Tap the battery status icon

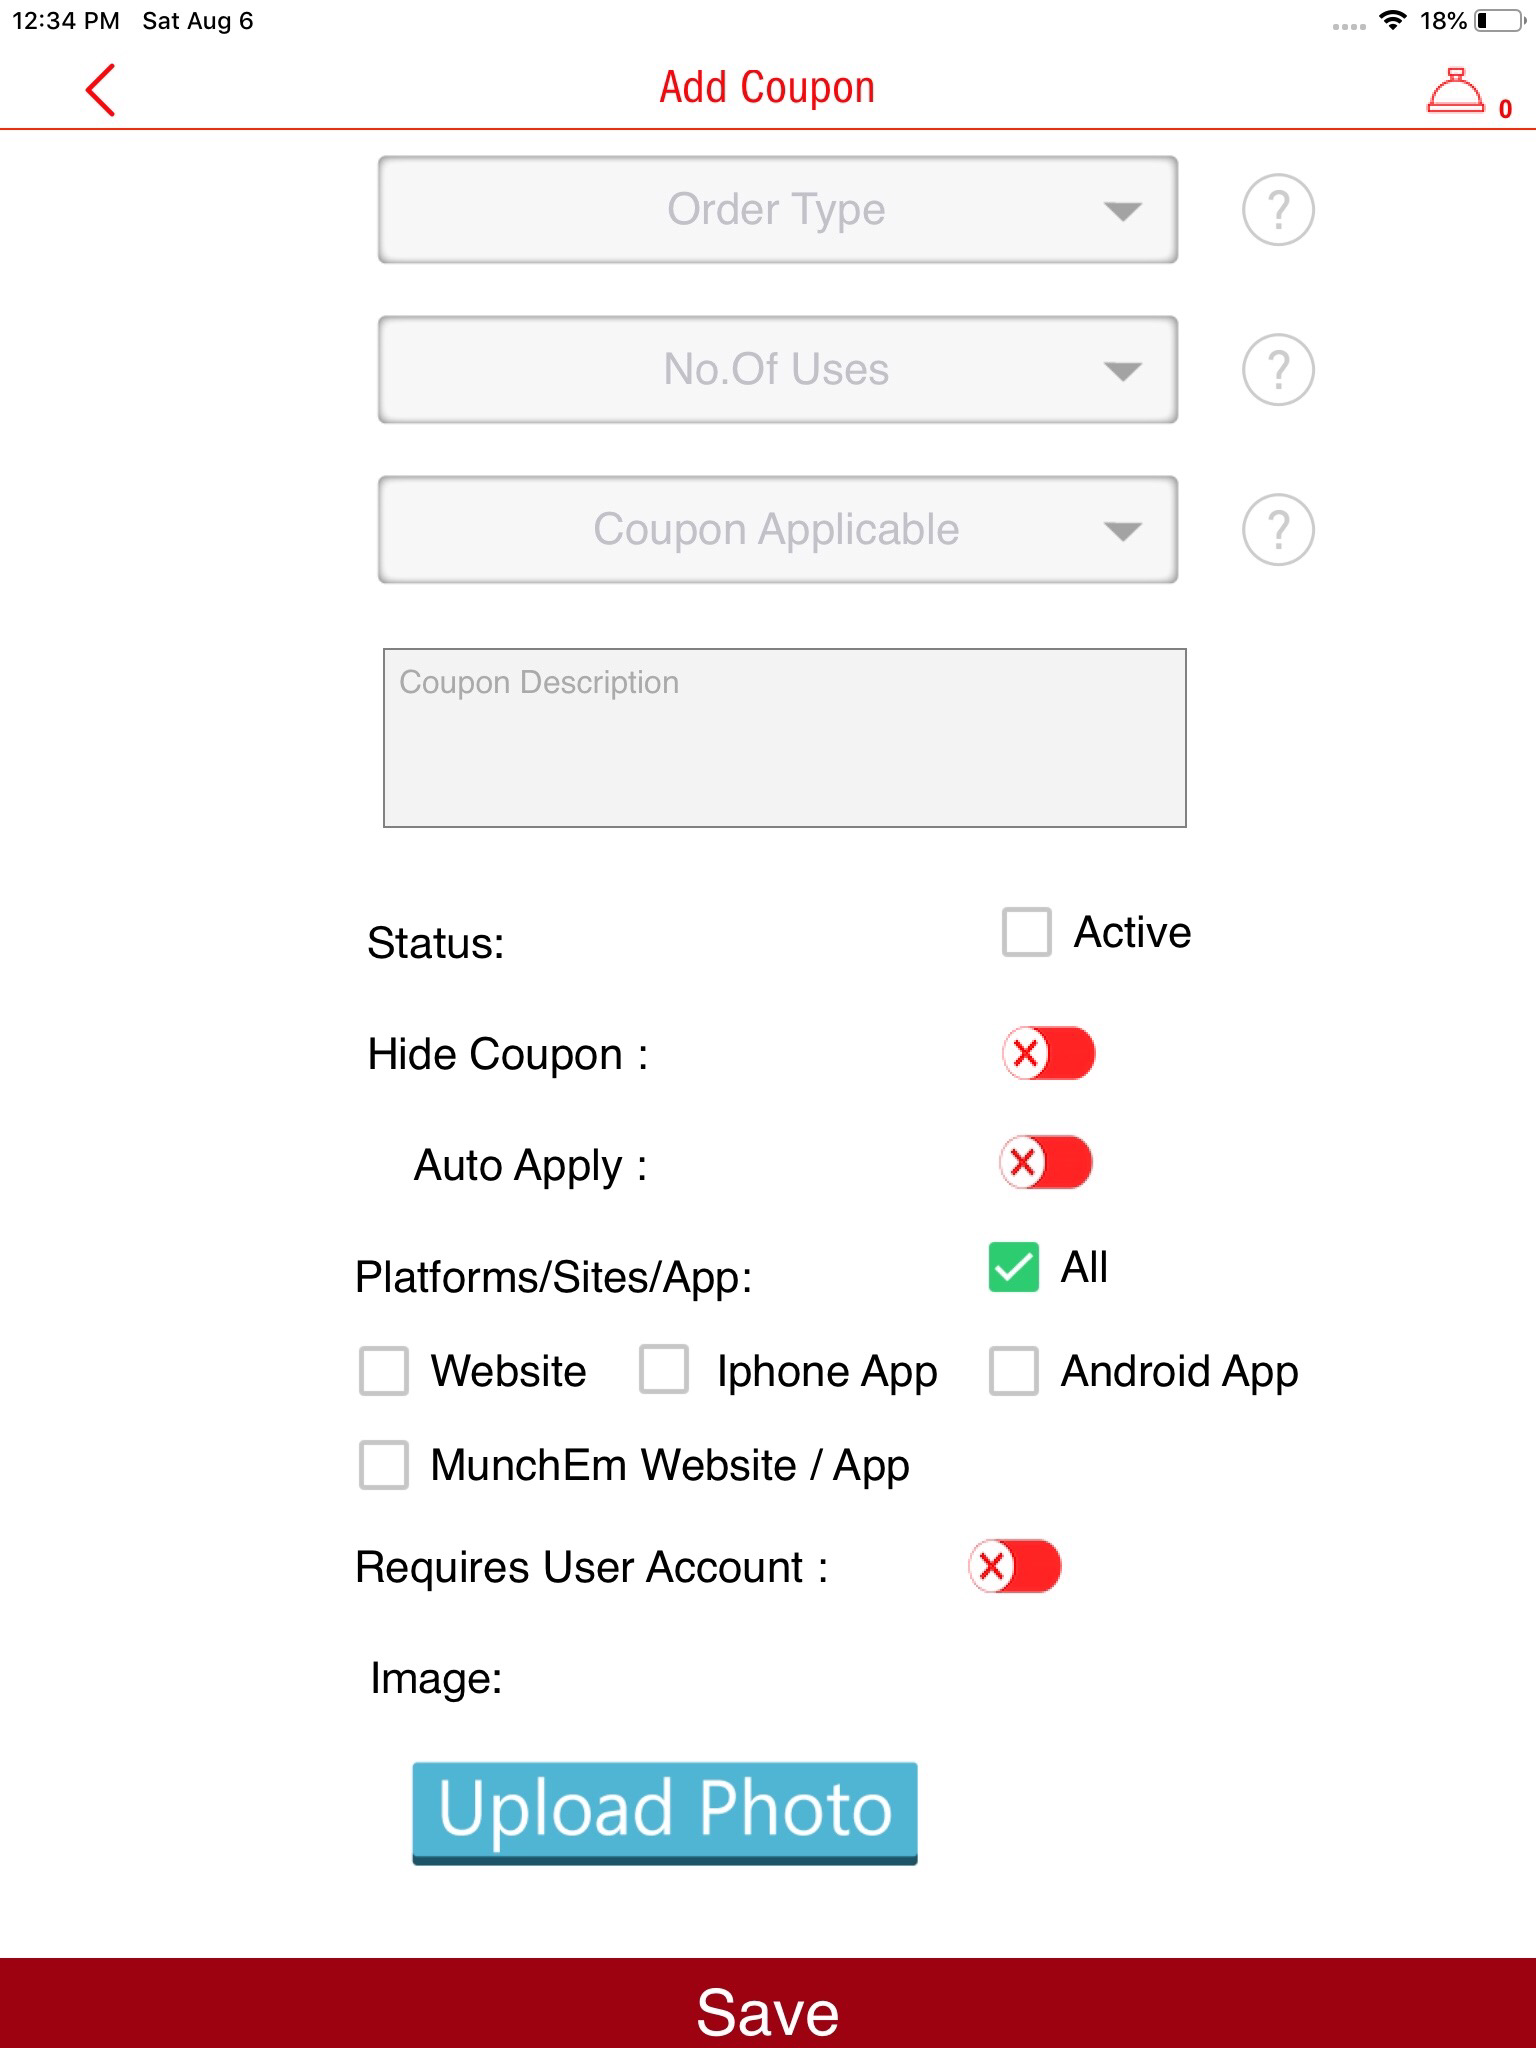[1498, 21]
